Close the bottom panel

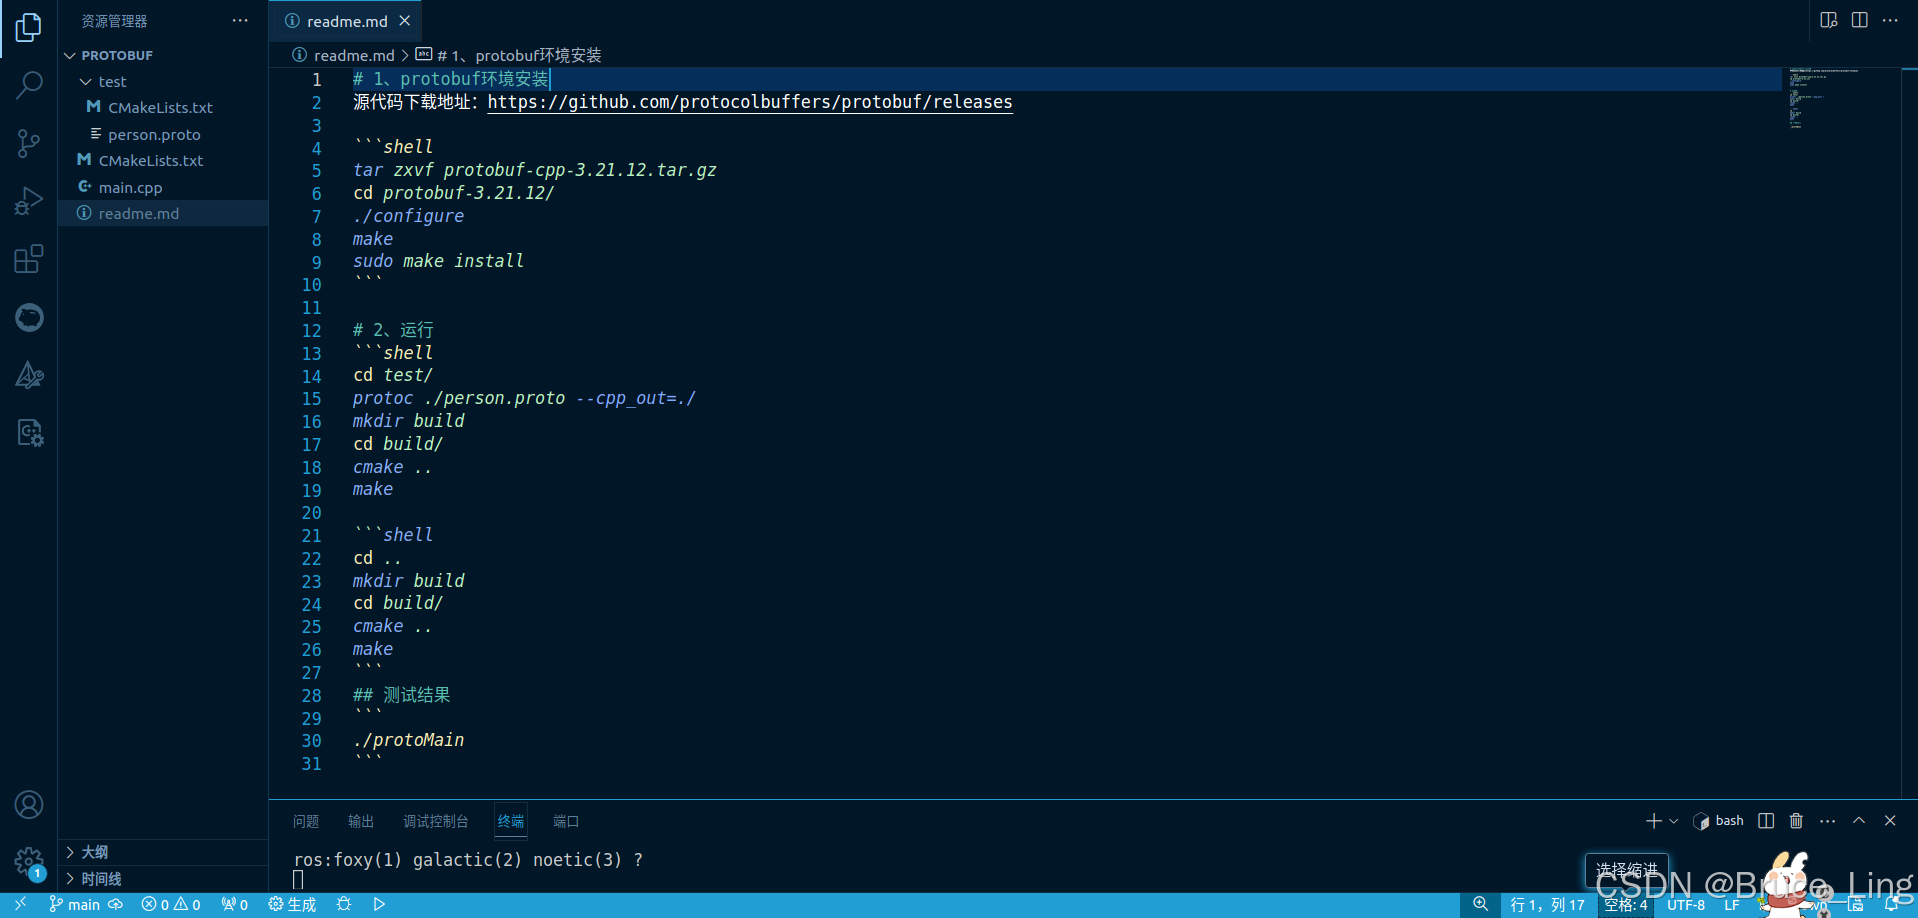pyautogui.click(x=1890, y=821)
